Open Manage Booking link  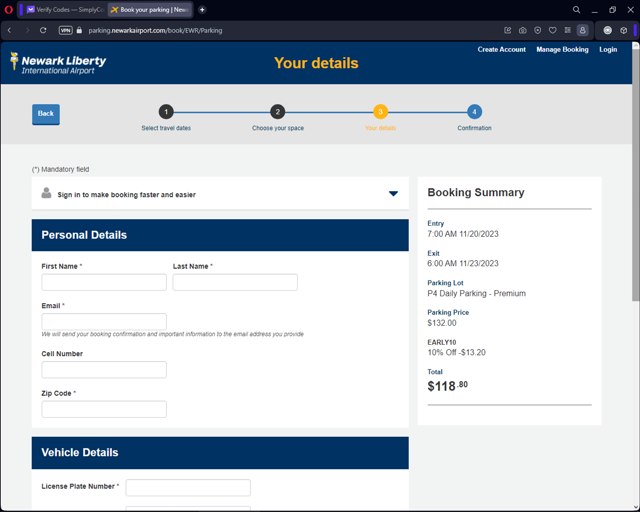tap(562, 49)
